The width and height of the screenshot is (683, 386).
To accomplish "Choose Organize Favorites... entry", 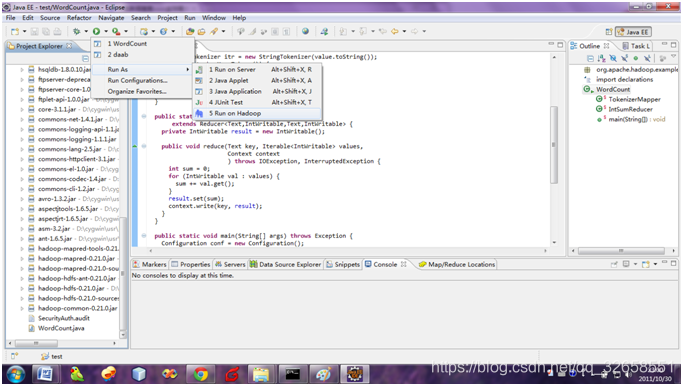I will pos(142,91).
